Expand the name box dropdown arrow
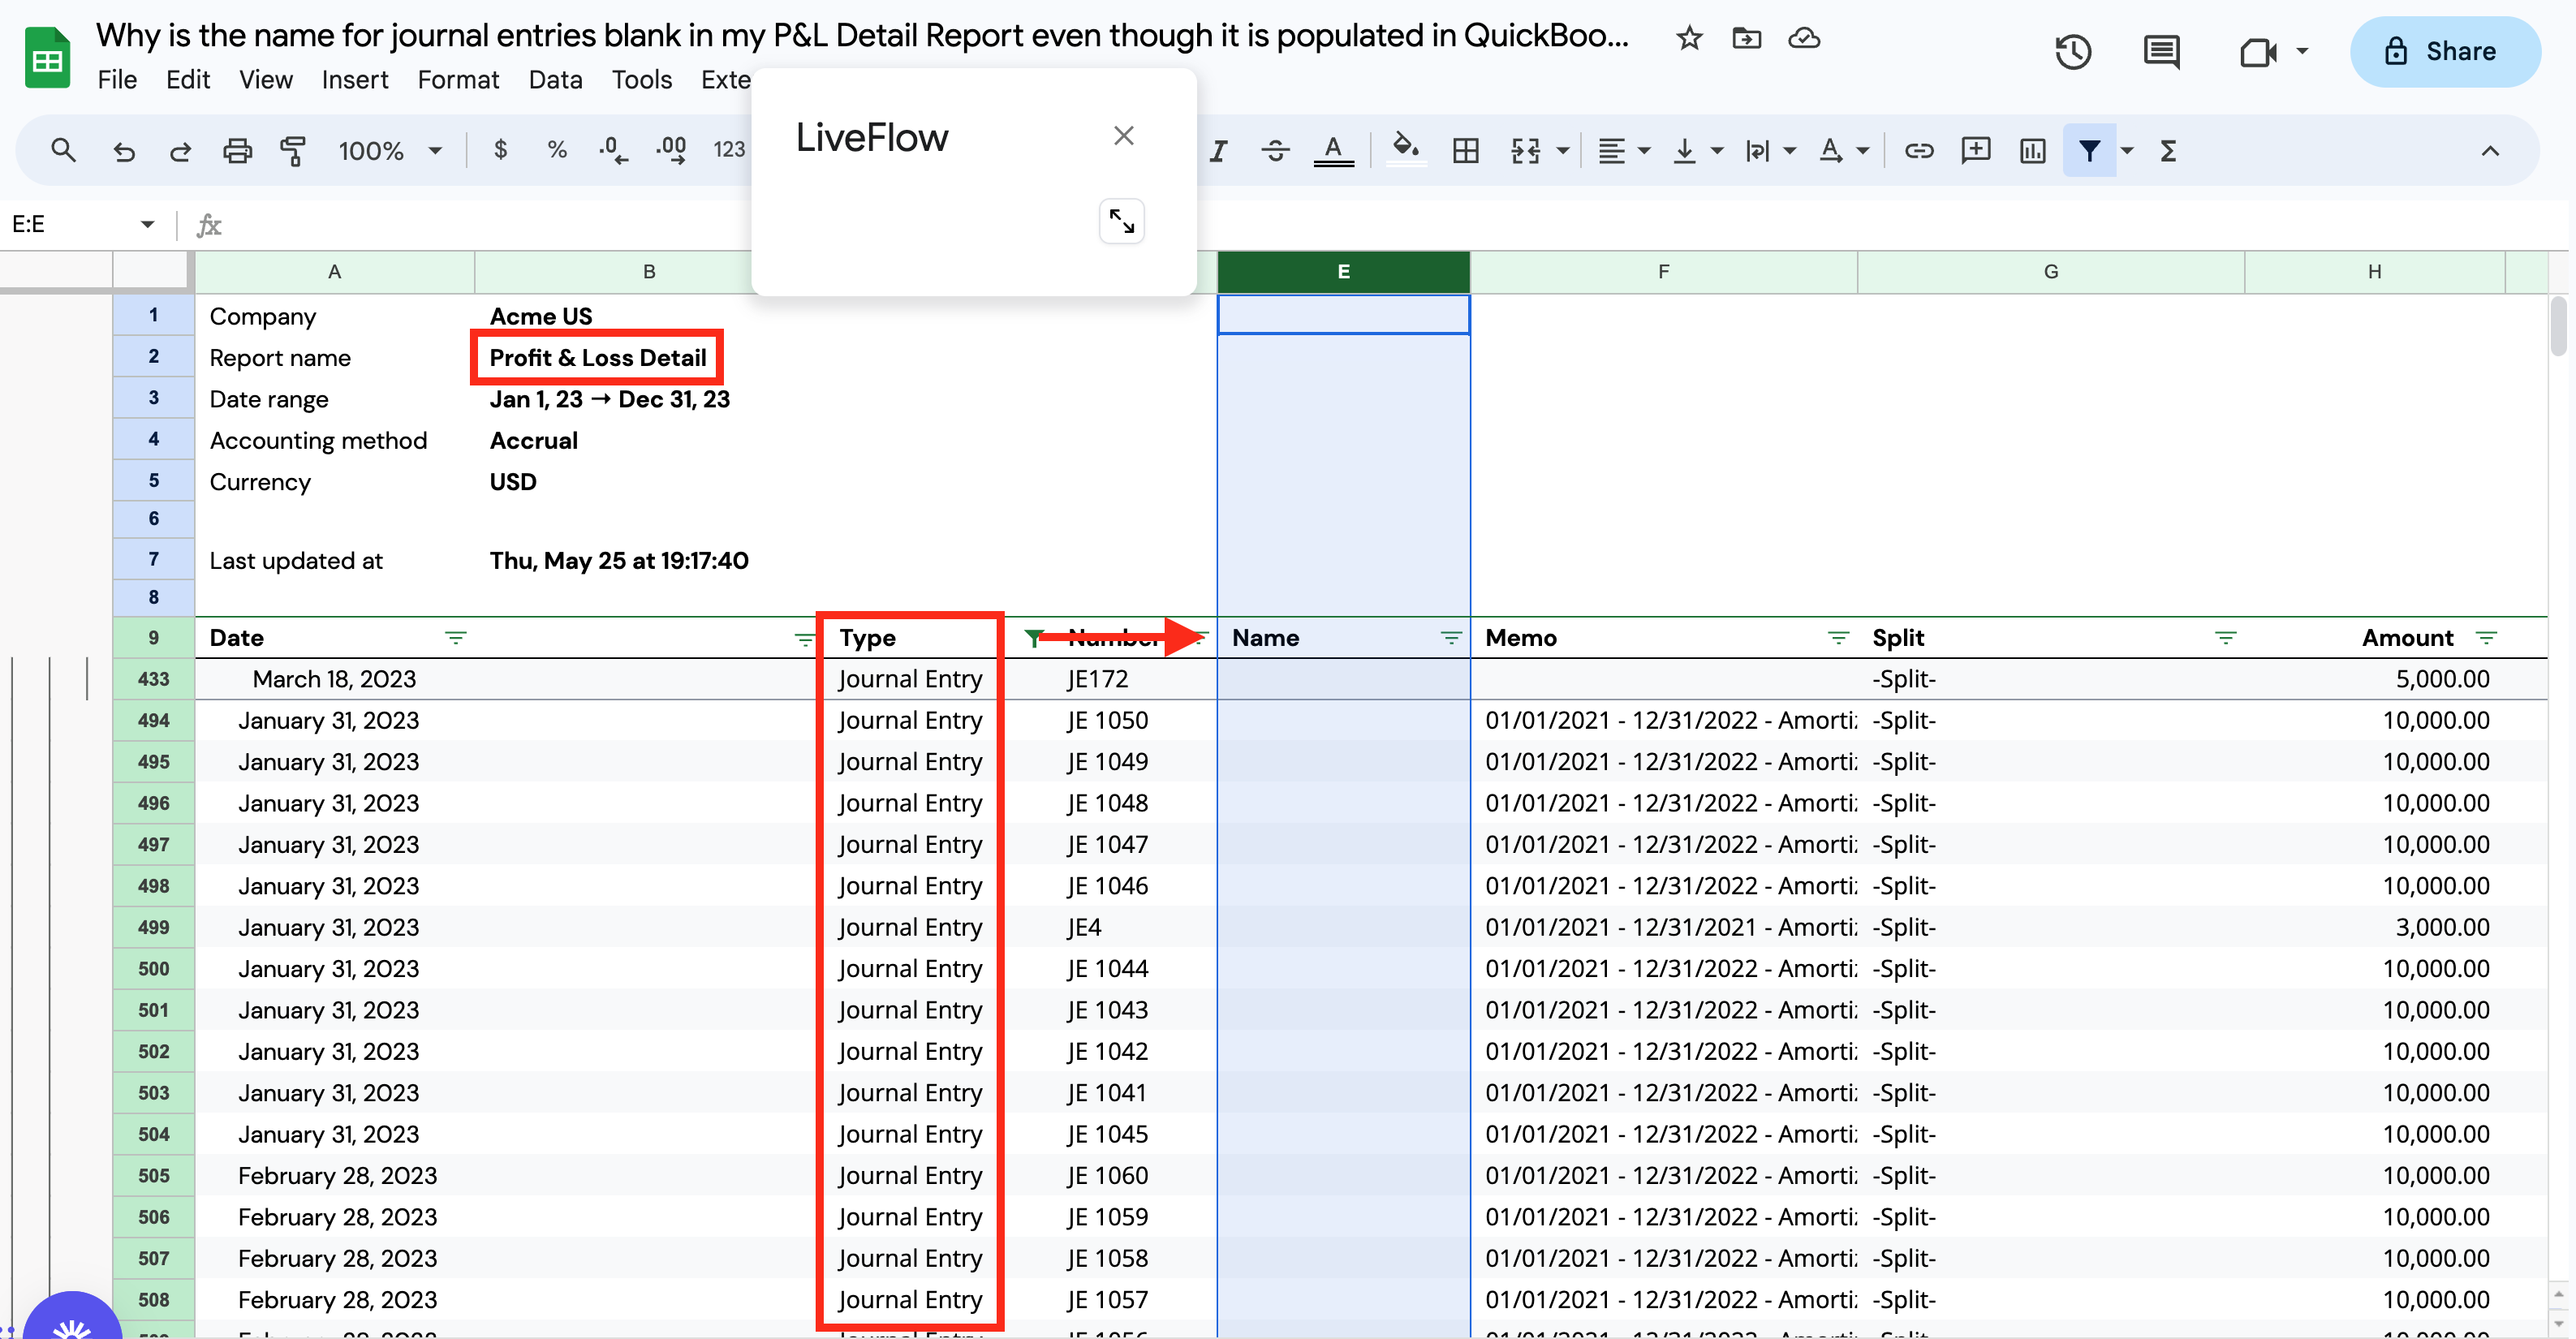This screenshot has height=1339, width=2576. [147, 224]
